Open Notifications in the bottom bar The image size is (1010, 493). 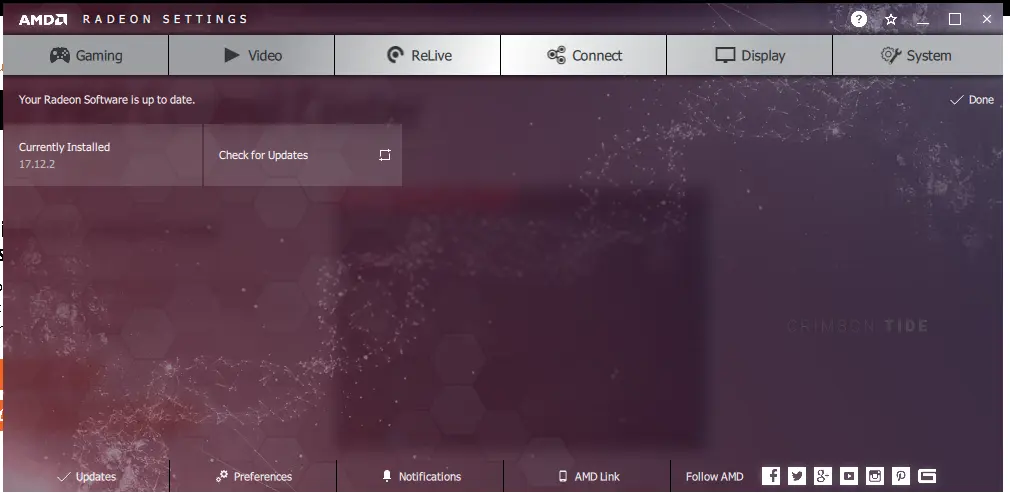click(421, 477)
